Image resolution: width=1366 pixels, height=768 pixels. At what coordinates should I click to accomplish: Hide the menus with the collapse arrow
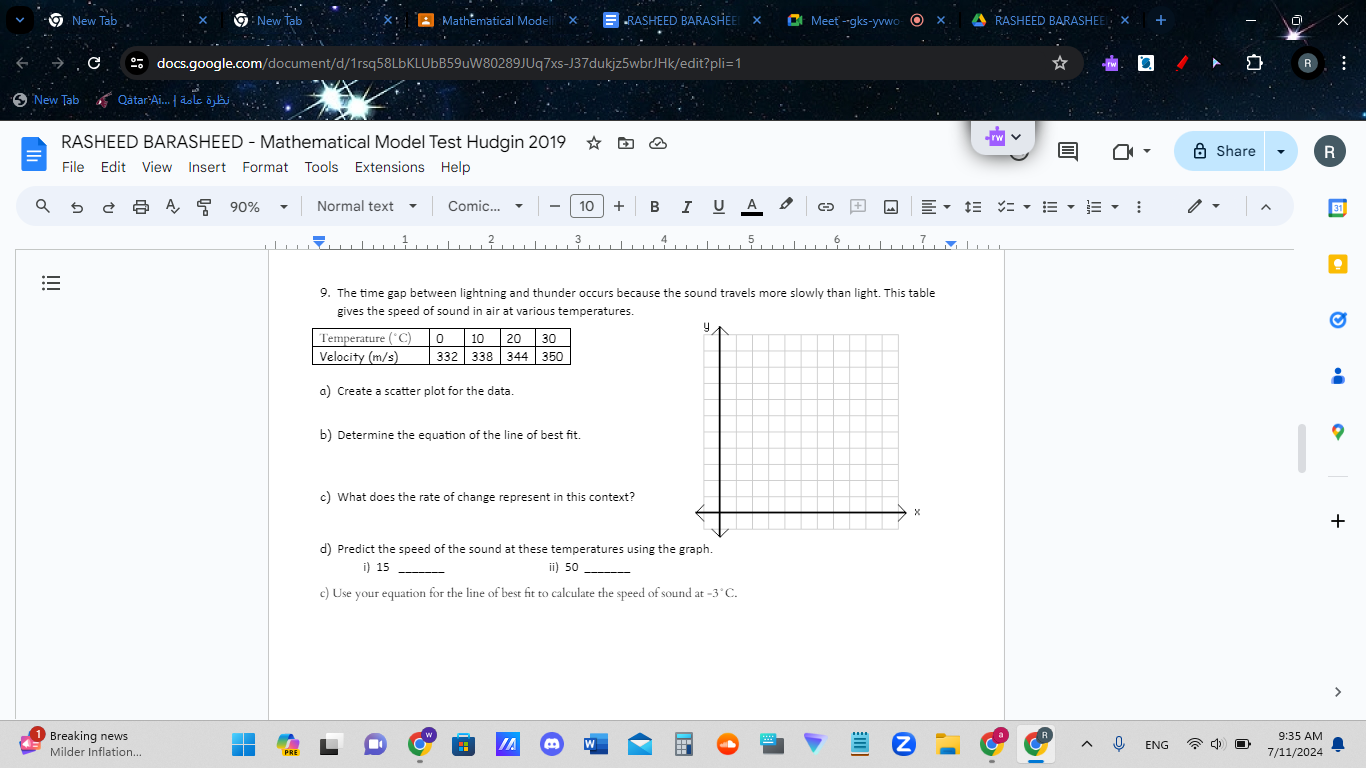pyautogui.click(x=1265, y=206)
